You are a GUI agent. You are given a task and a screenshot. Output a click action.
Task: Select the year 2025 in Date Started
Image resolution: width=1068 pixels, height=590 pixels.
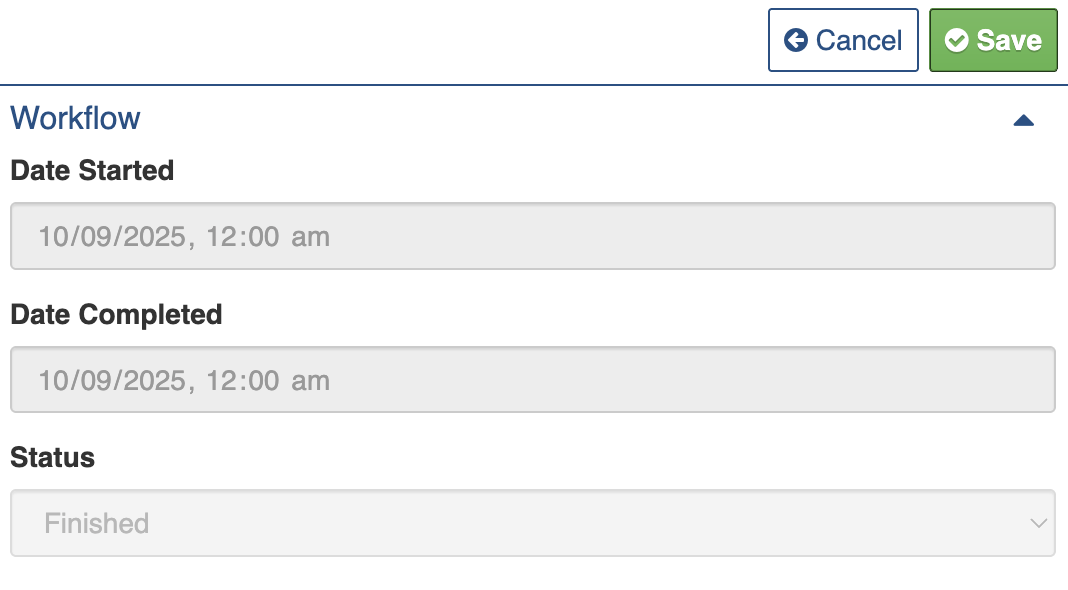click(156, 237)
